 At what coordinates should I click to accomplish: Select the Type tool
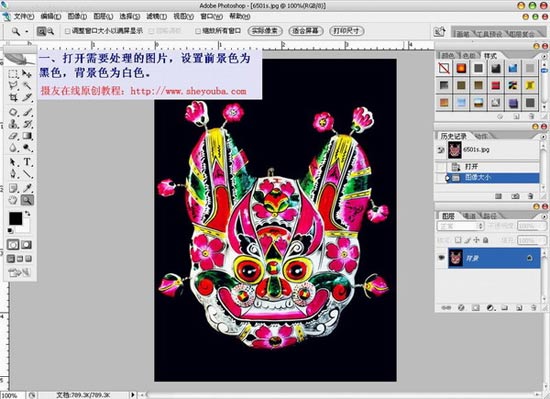tap(27, 162)
